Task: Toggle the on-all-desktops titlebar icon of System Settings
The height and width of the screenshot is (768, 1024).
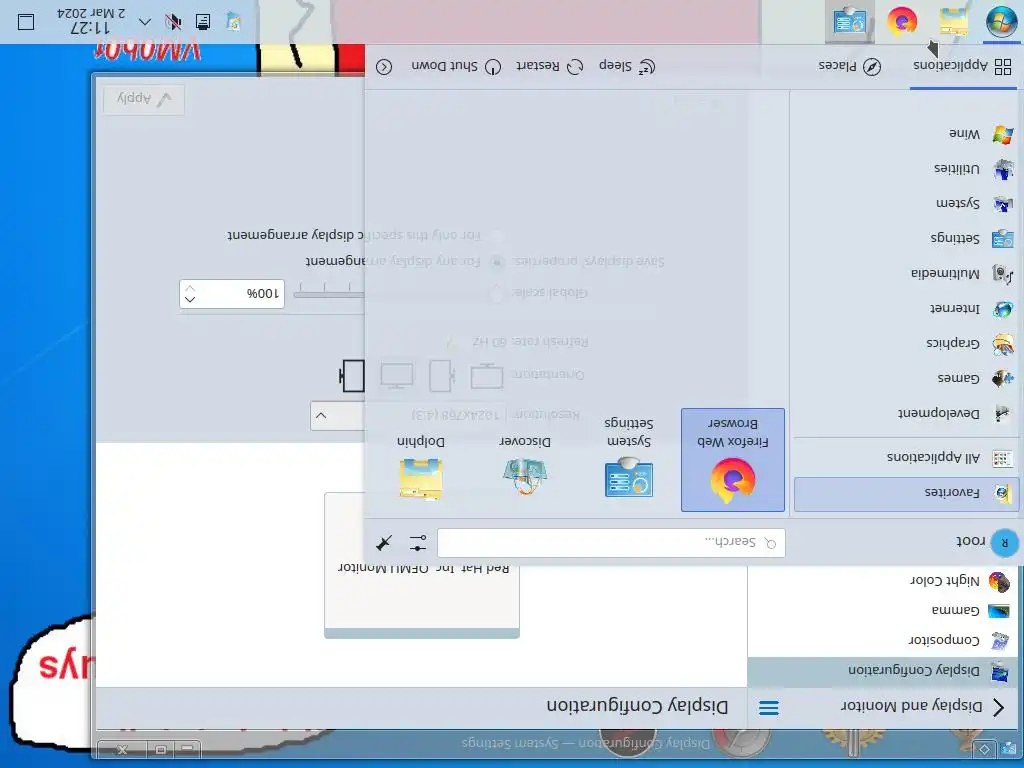Action: (x=984, y=748)
